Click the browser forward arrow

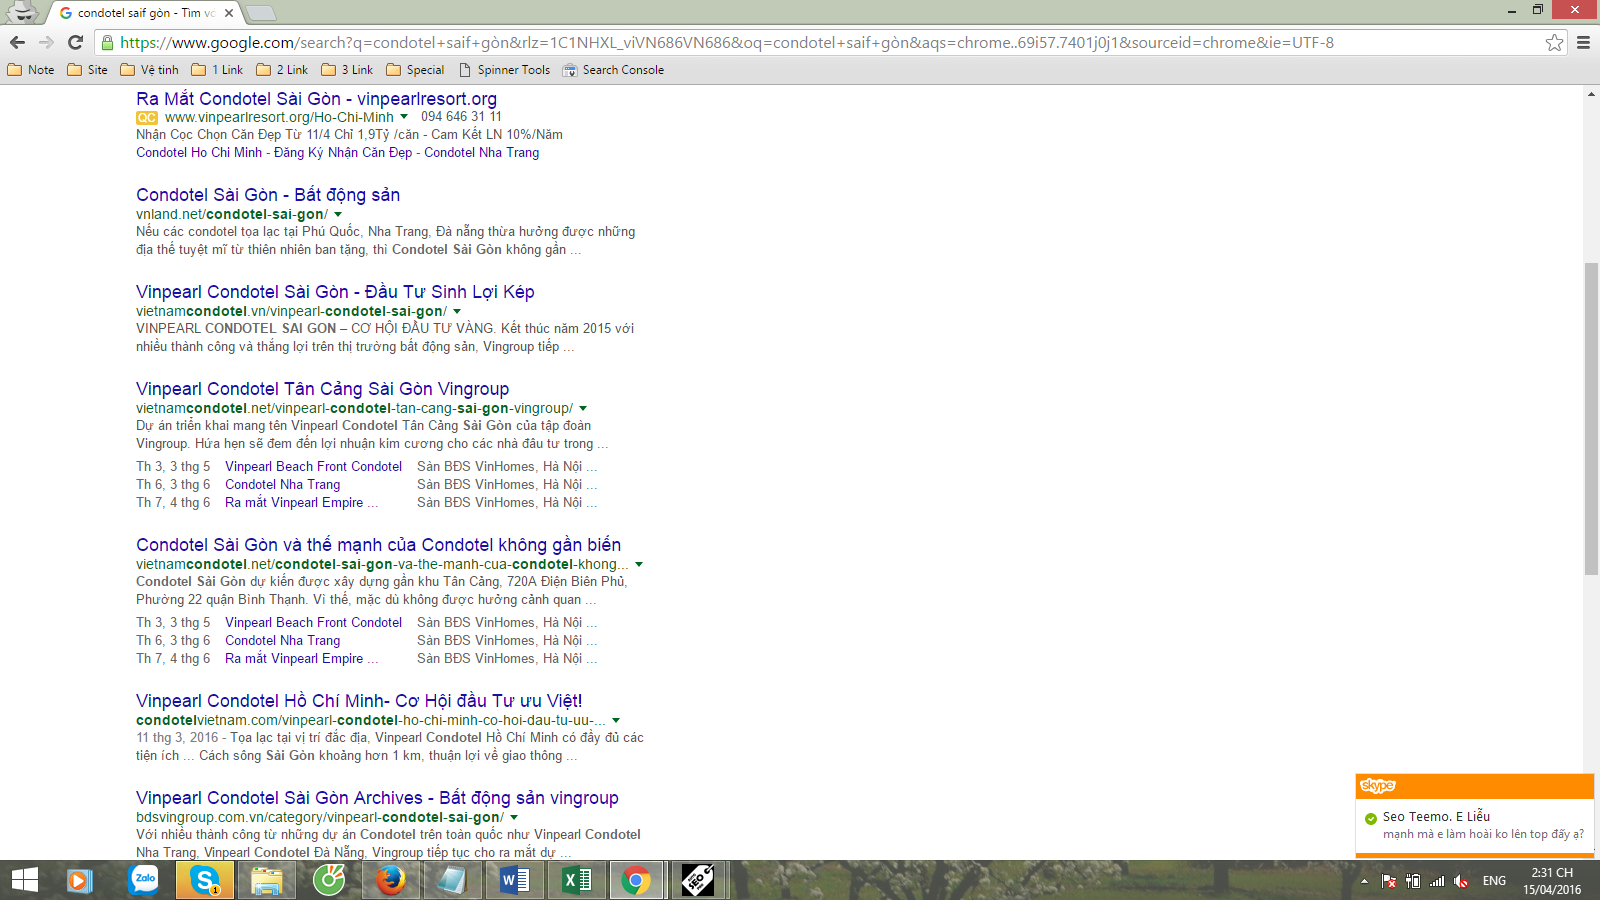(x=46, y=42)
